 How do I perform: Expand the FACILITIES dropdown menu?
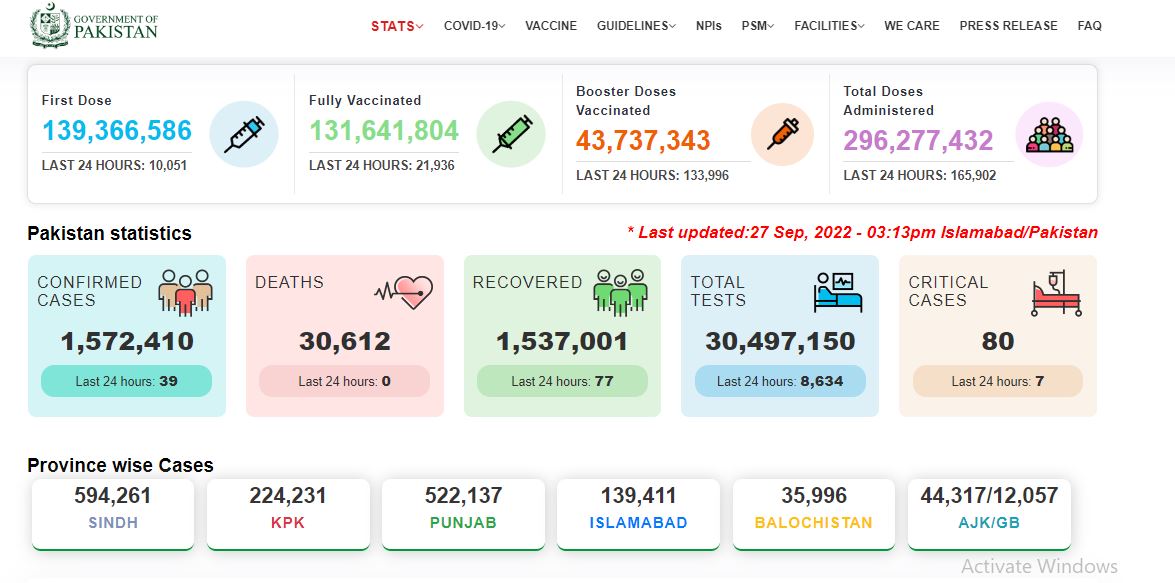(829, 26)
